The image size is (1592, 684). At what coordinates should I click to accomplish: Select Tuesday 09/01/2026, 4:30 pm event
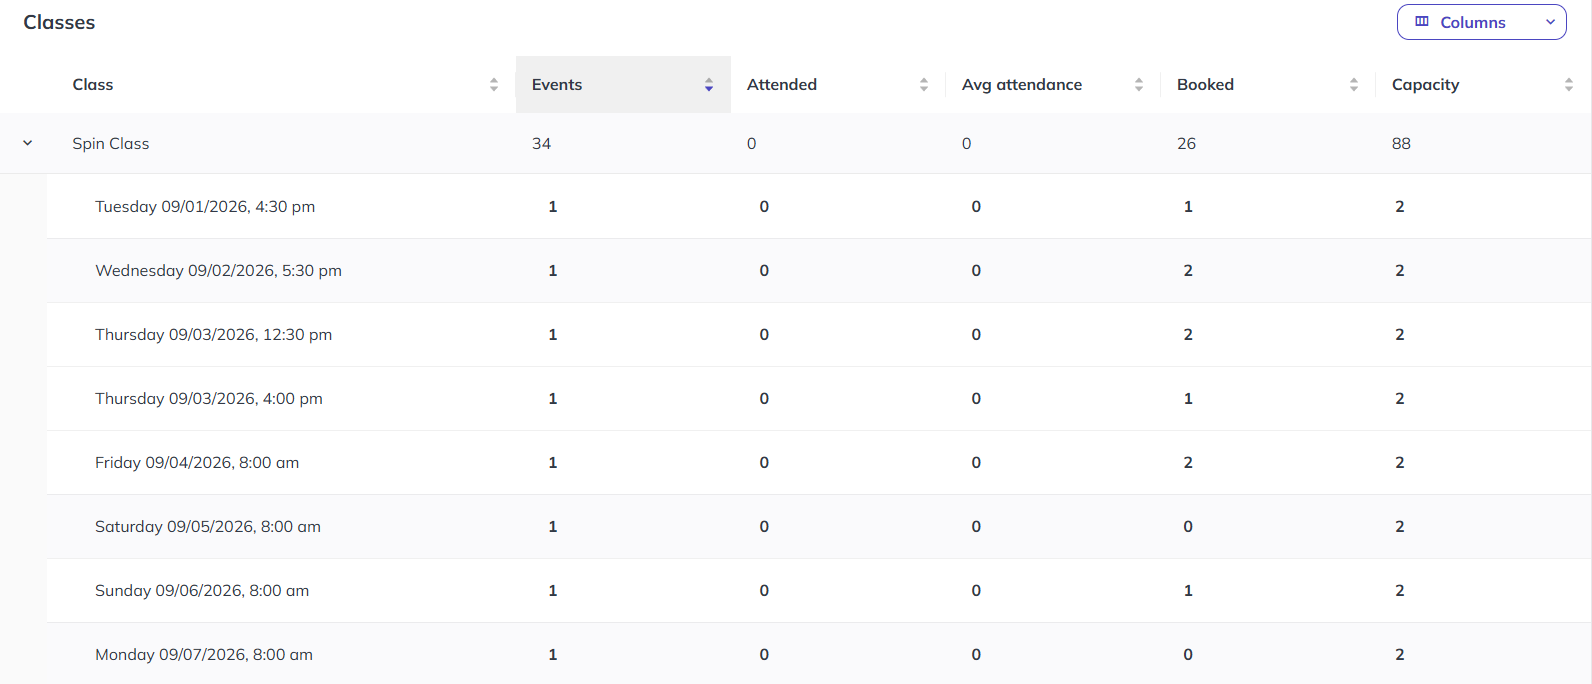(x=205, y=206)
